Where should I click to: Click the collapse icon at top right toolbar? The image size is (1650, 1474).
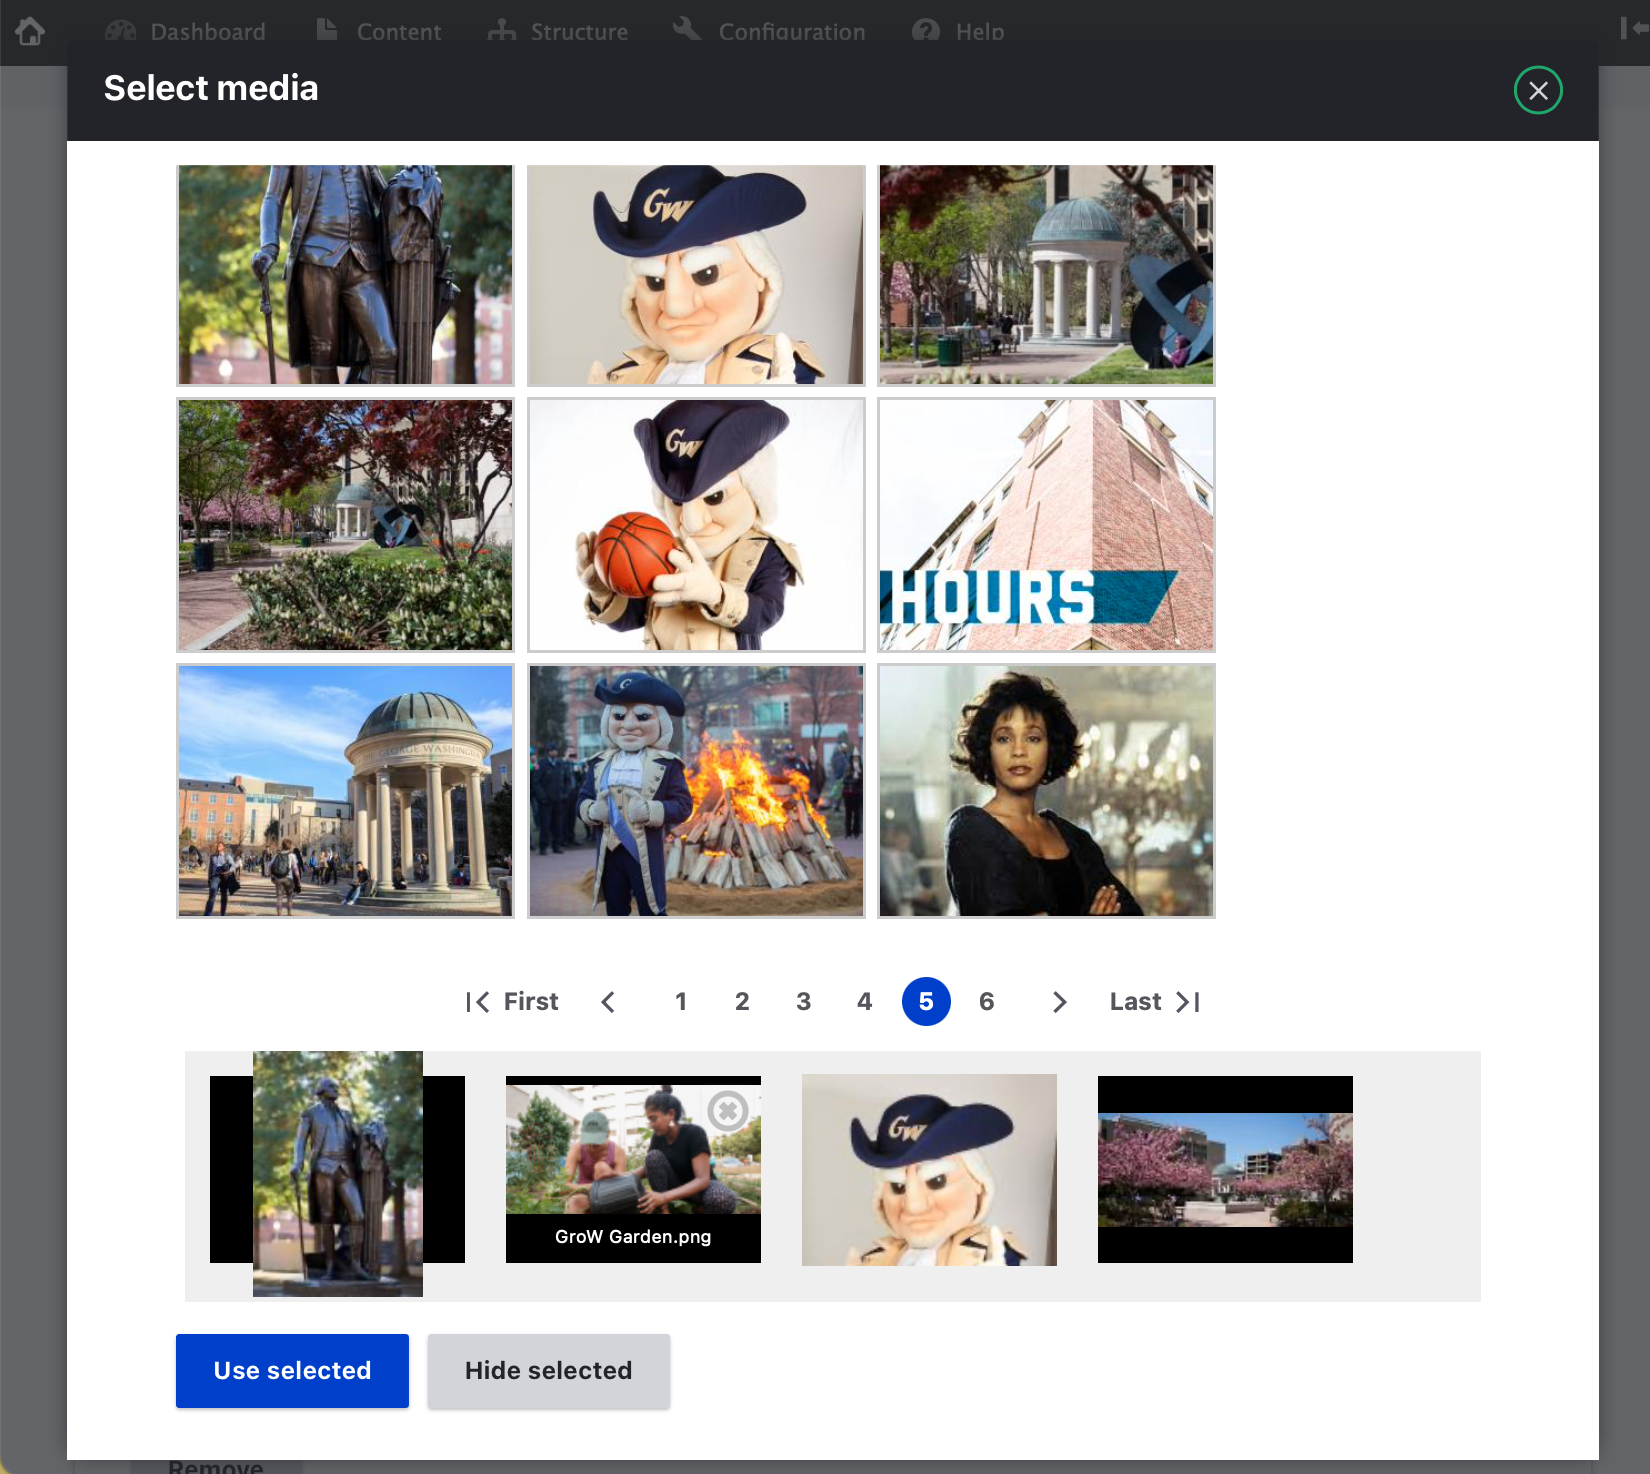[x=1633, y=27]
